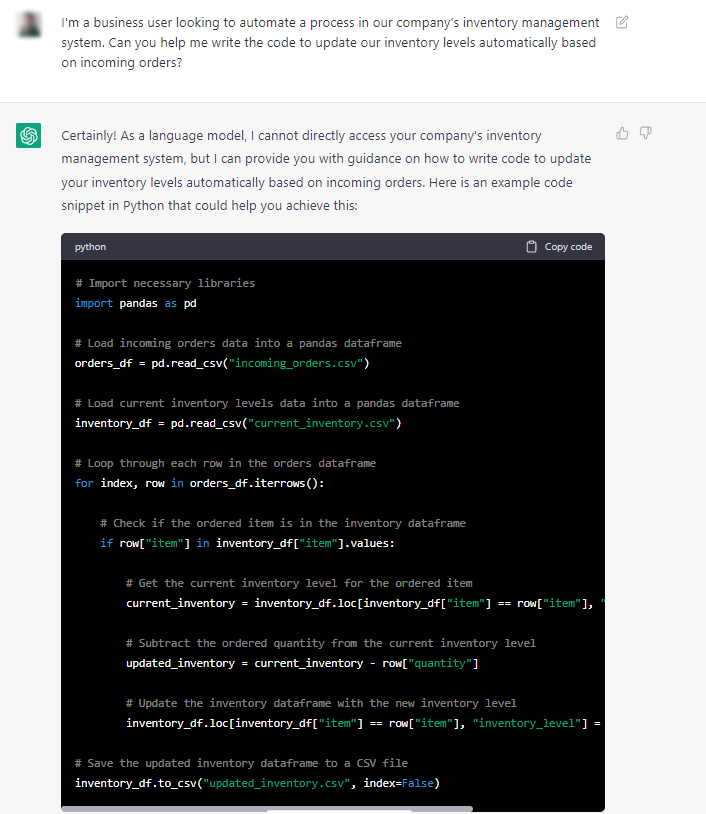
Task: Click the user profile avatar
Action: [x=30, y=24]
